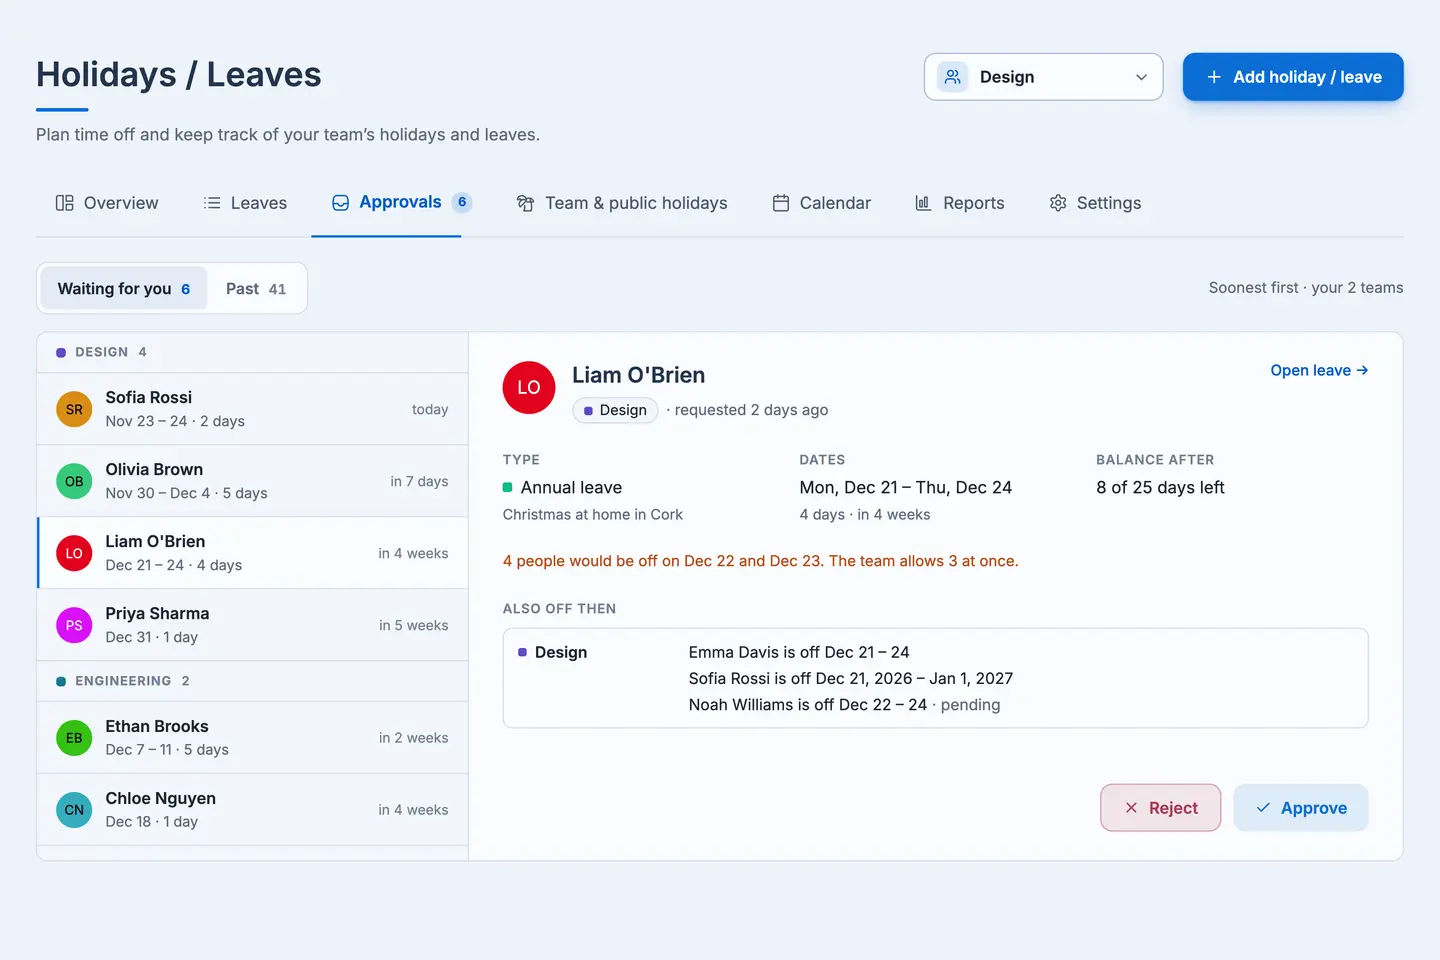Follow the Open leave link

(1319, 370)
